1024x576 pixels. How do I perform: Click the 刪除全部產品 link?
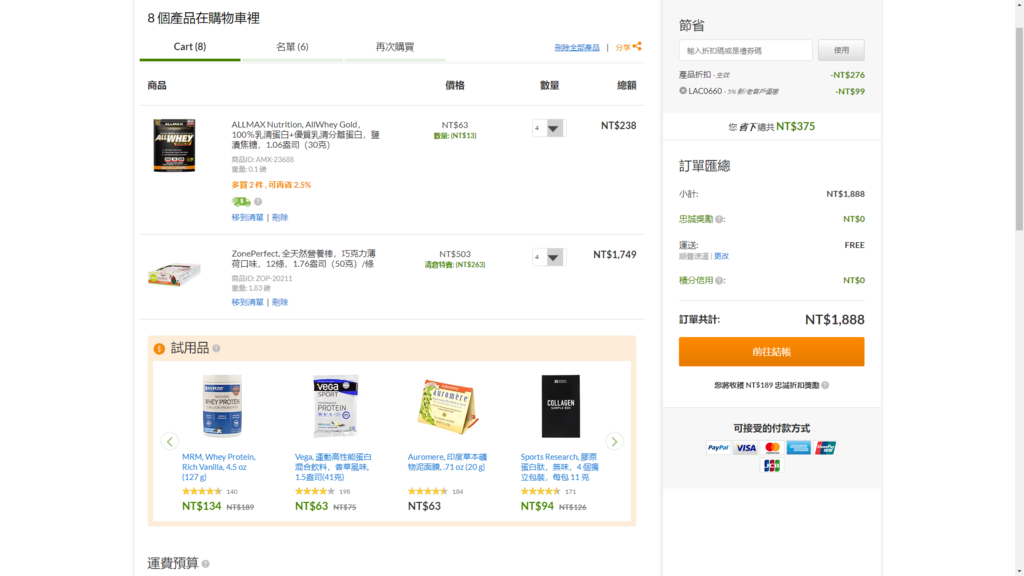tap(577, 47)
